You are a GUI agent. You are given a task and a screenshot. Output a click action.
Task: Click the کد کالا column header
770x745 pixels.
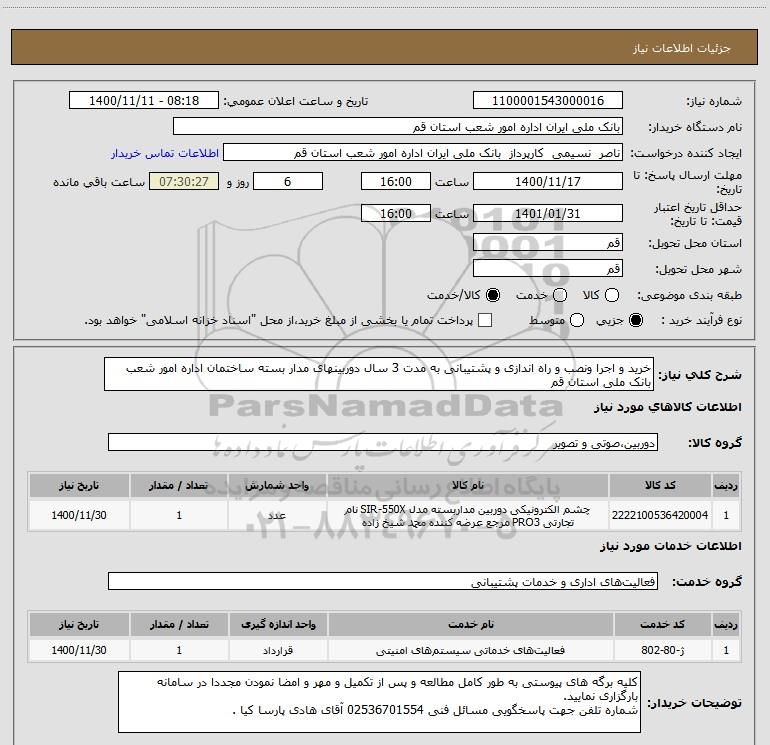coord(660,485)
